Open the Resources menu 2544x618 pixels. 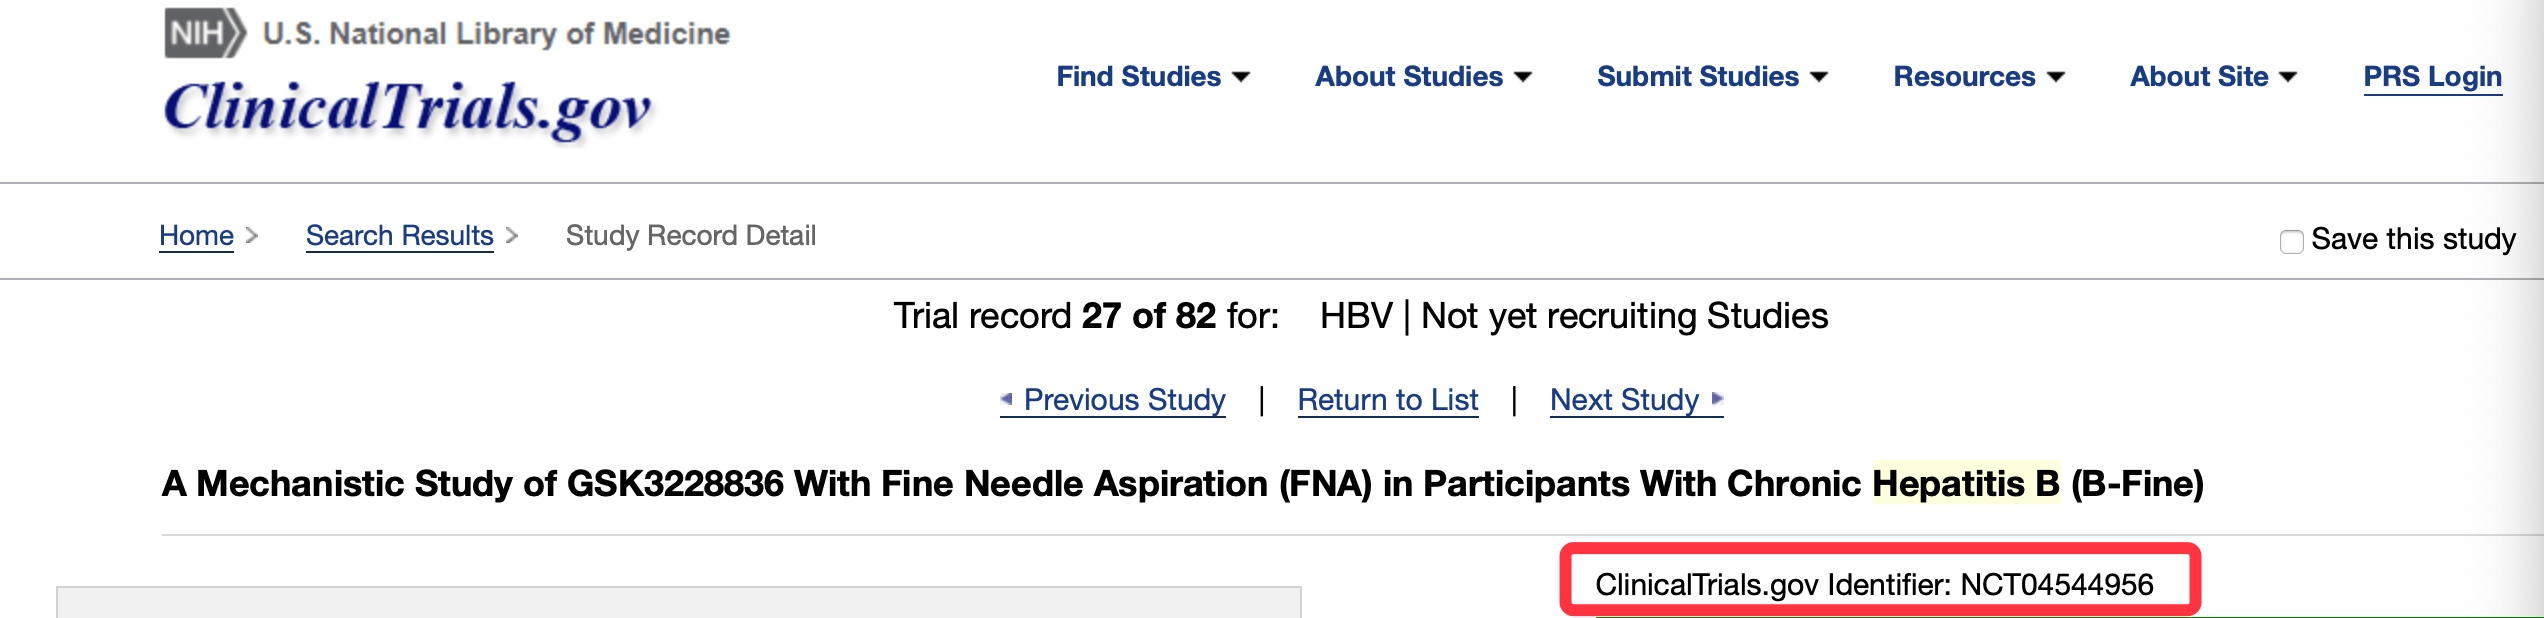(x=1978, y=77)
